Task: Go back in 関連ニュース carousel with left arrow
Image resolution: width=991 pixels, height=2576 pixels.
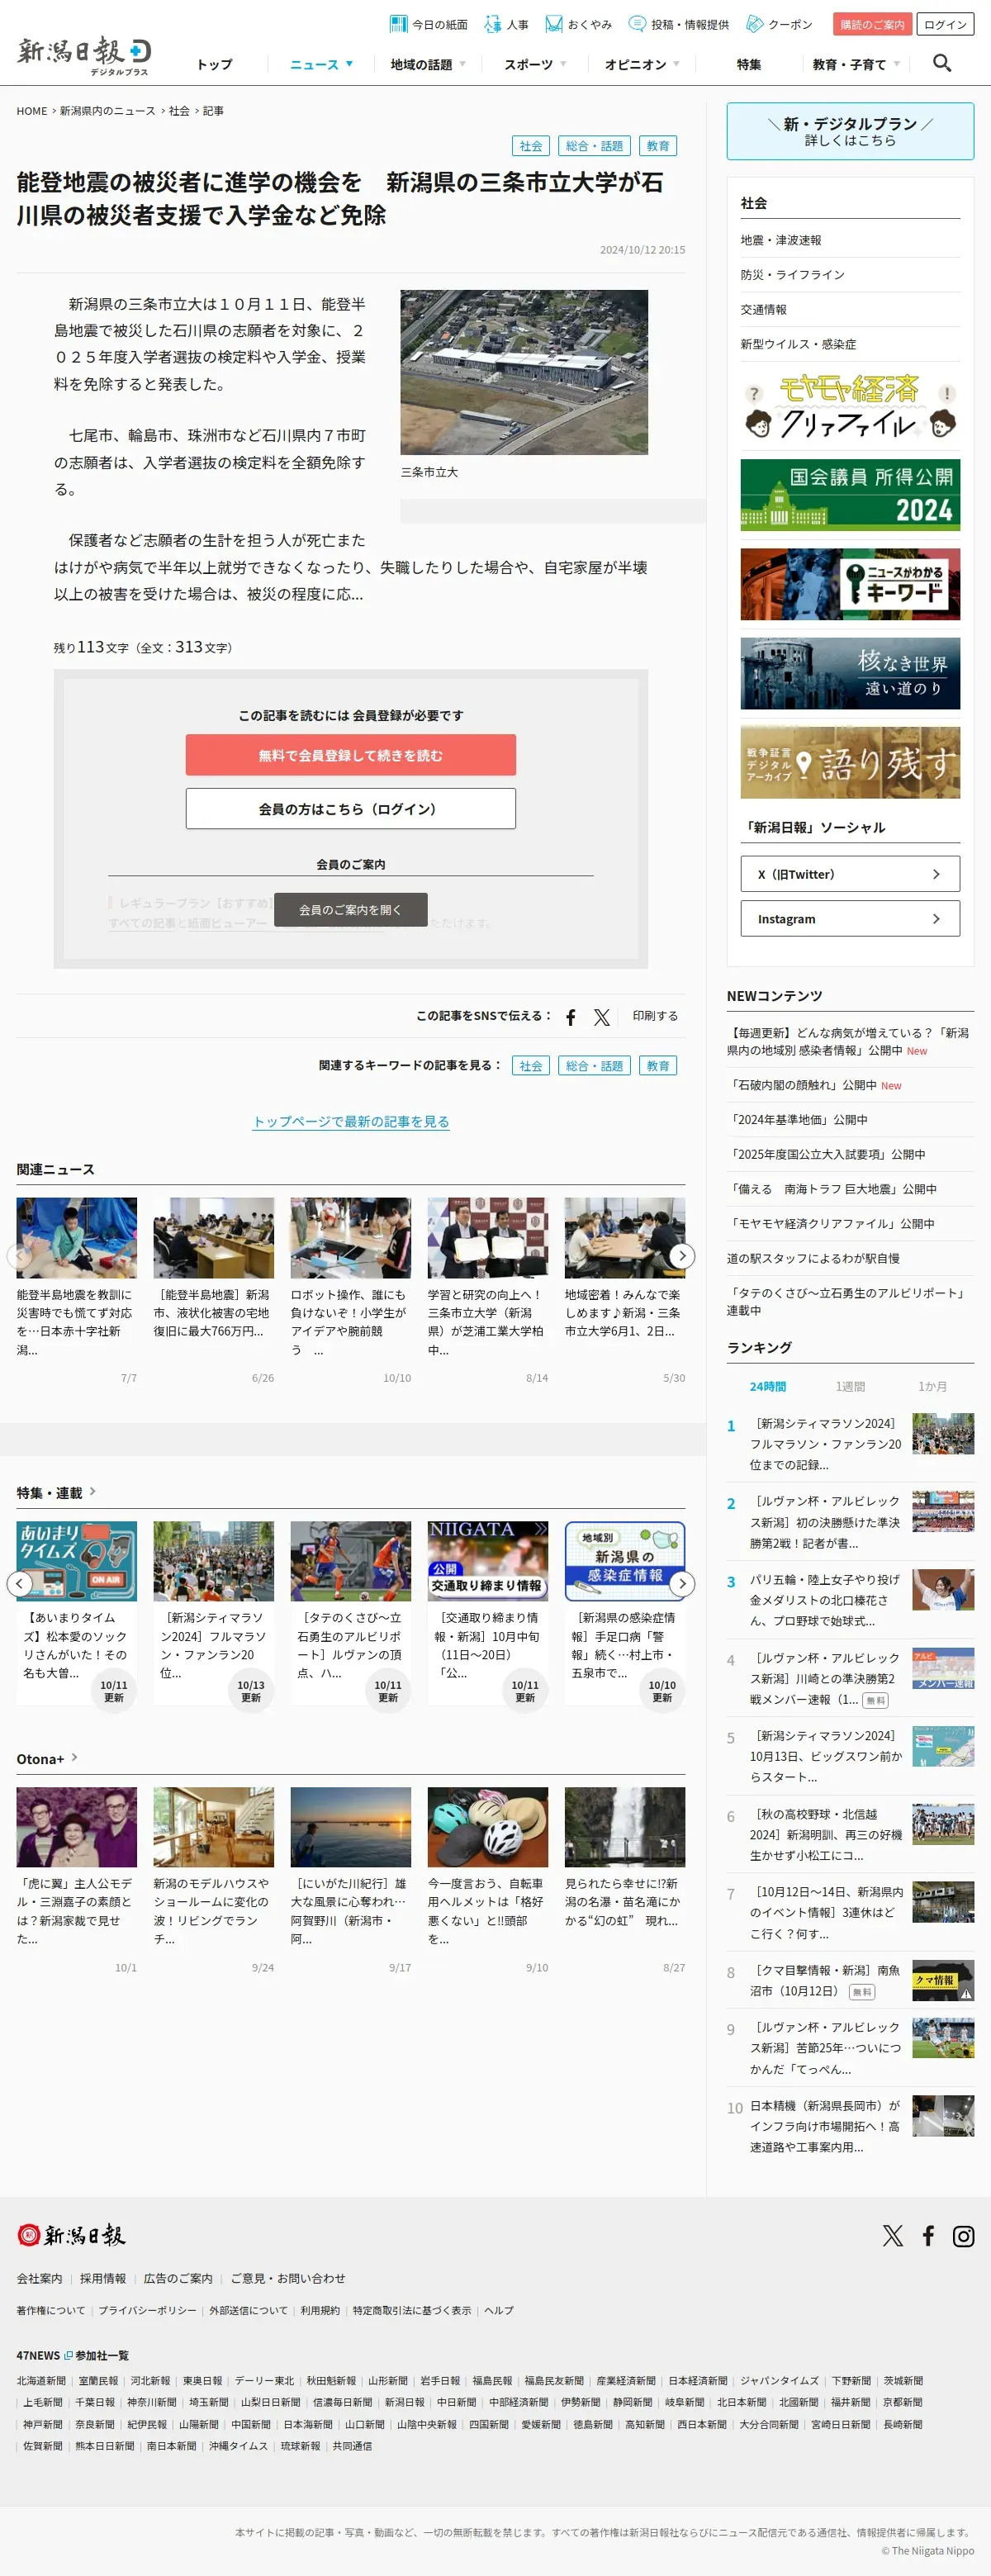Action: pyautogui.click(x=19, y=1255)
